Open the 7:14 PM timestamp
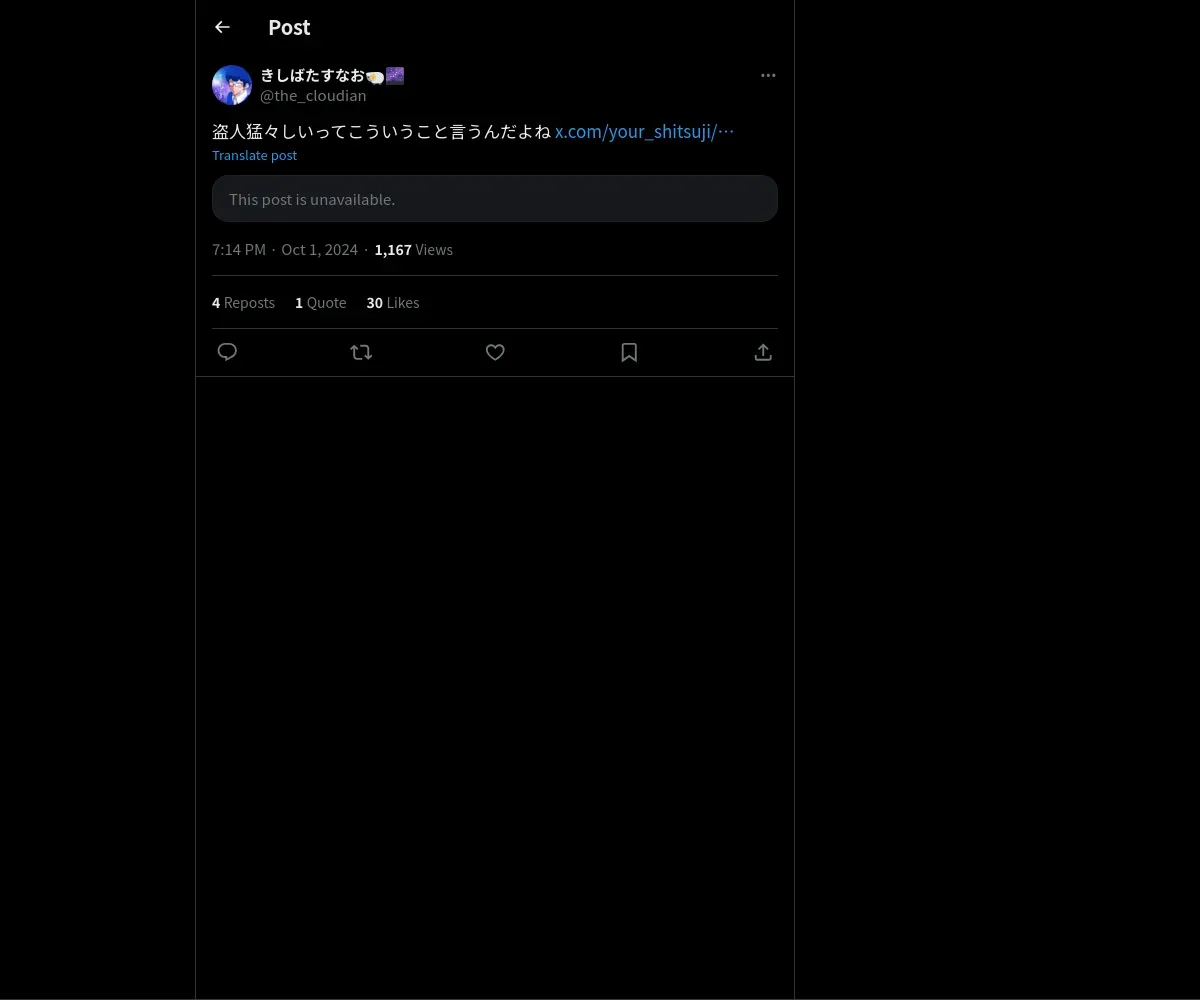Viewport: 1200px width, 1000px height. pos(239,250)
